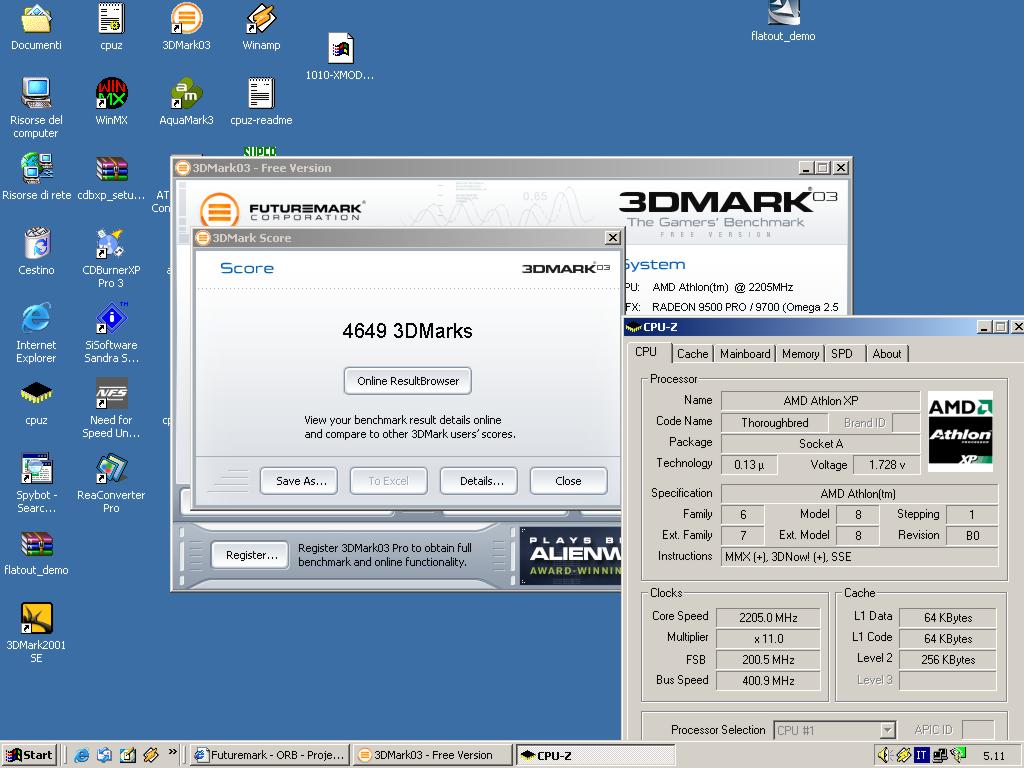Screen dimensions: 1024x768
Task: Select the cpuz-readme text file icon
Action: click(261, 93)
